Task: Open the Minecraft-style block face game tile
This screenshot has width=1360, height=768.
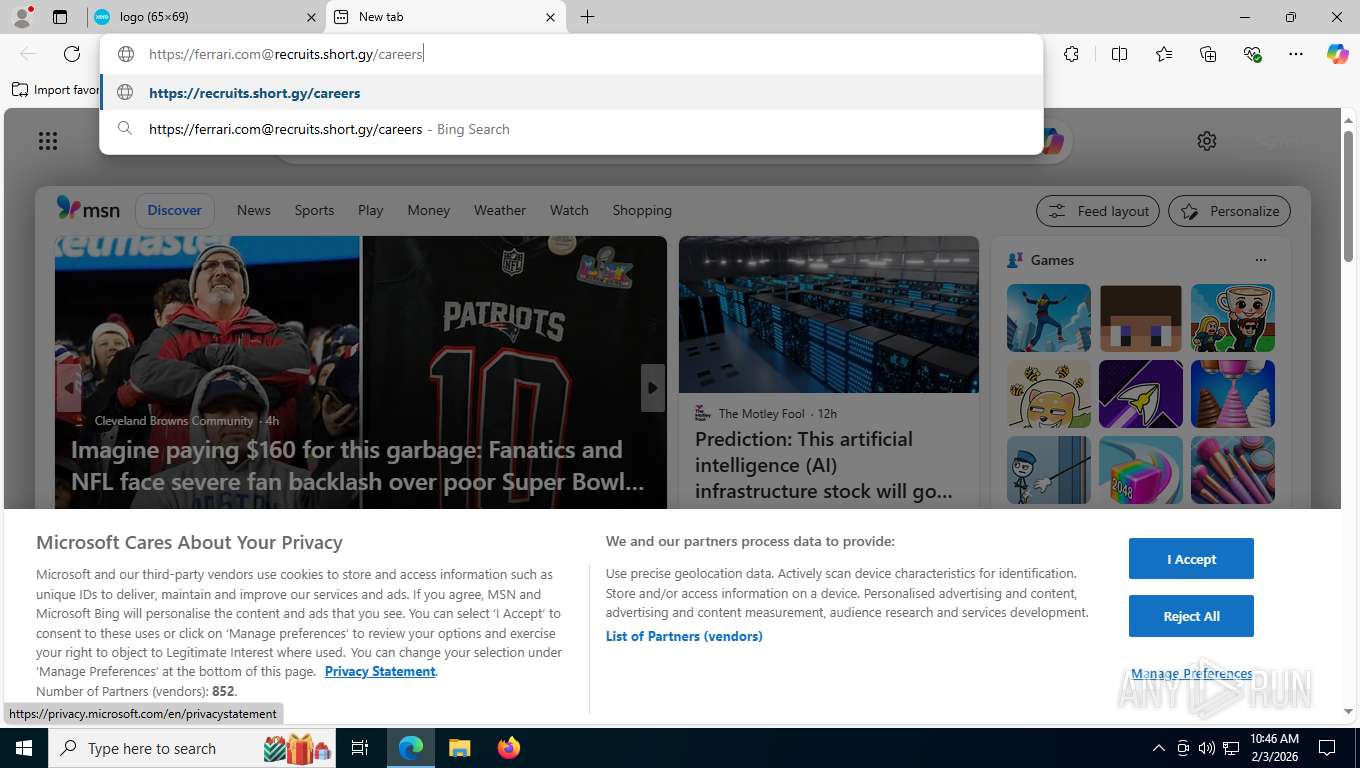Action: tap(1141, 318)
